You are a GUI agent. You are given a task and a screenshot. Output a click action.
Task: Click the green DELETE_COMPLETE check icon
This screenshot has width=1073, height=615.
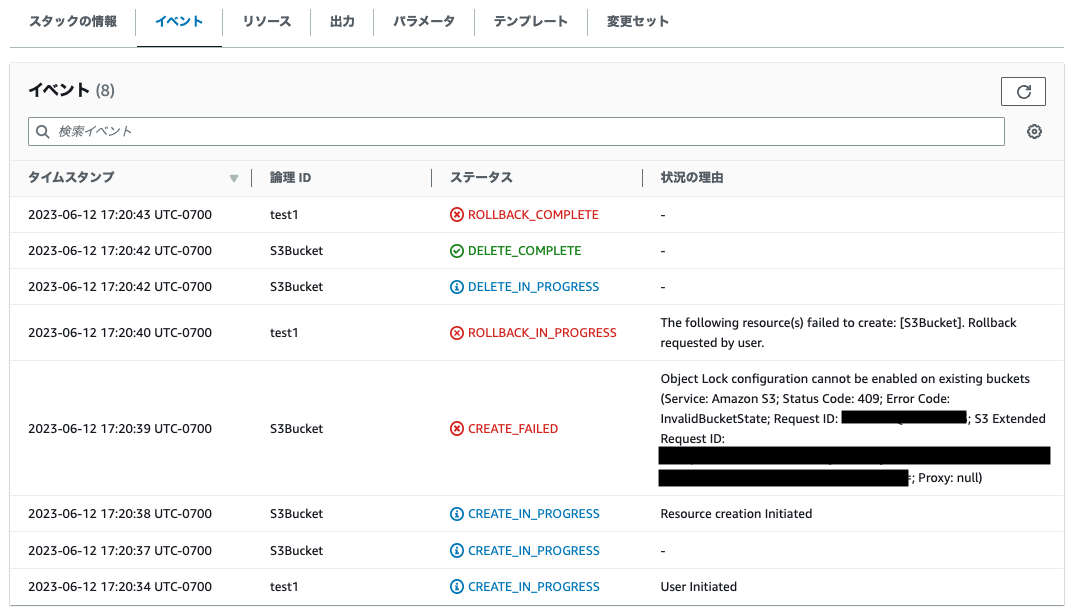click(x=456, y=250)
